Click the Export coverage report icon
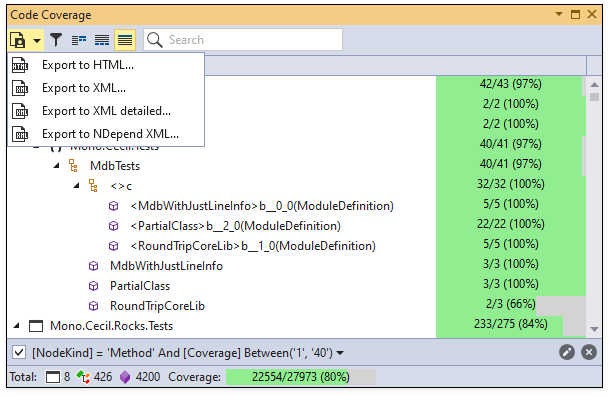This screenshot has height=396, width=609. coord(18,40)
